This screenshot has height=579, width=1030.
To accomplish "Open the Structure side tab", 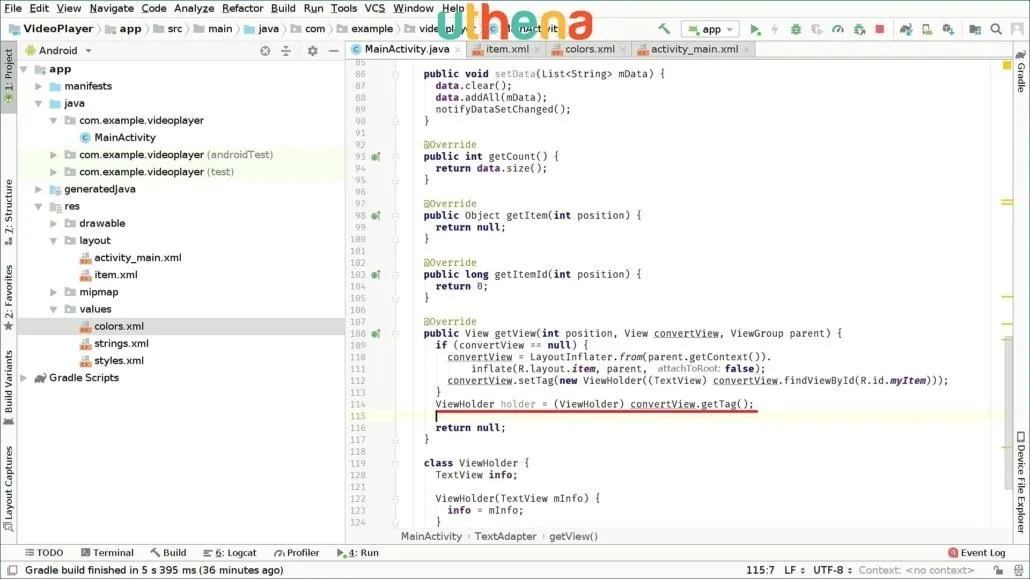I will click(9, 212).
